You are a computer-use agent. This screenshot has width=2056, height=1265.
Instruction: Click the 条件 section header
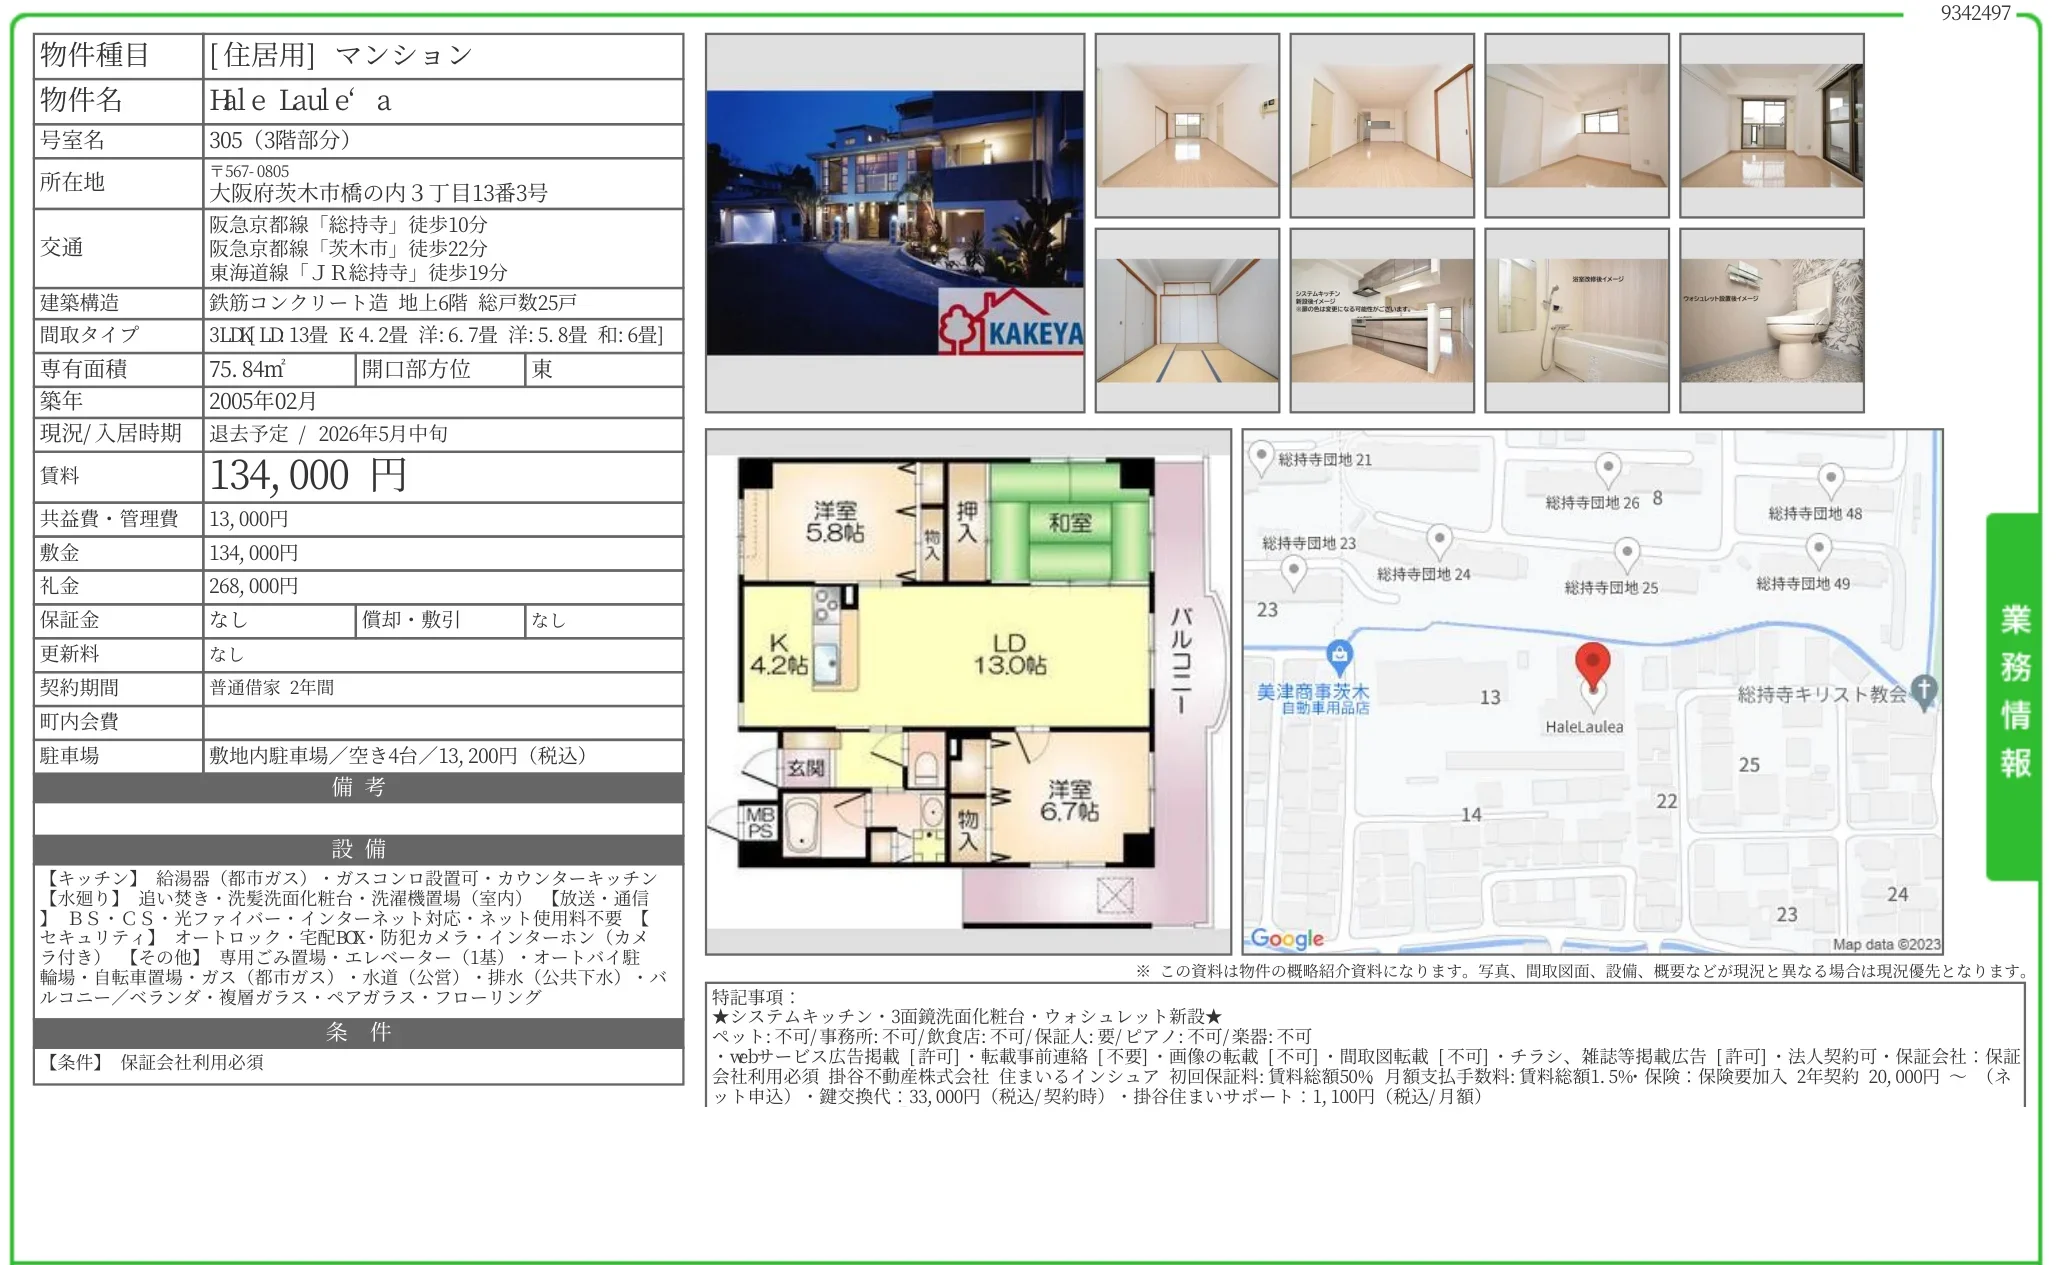click(x=359, y=1032)
